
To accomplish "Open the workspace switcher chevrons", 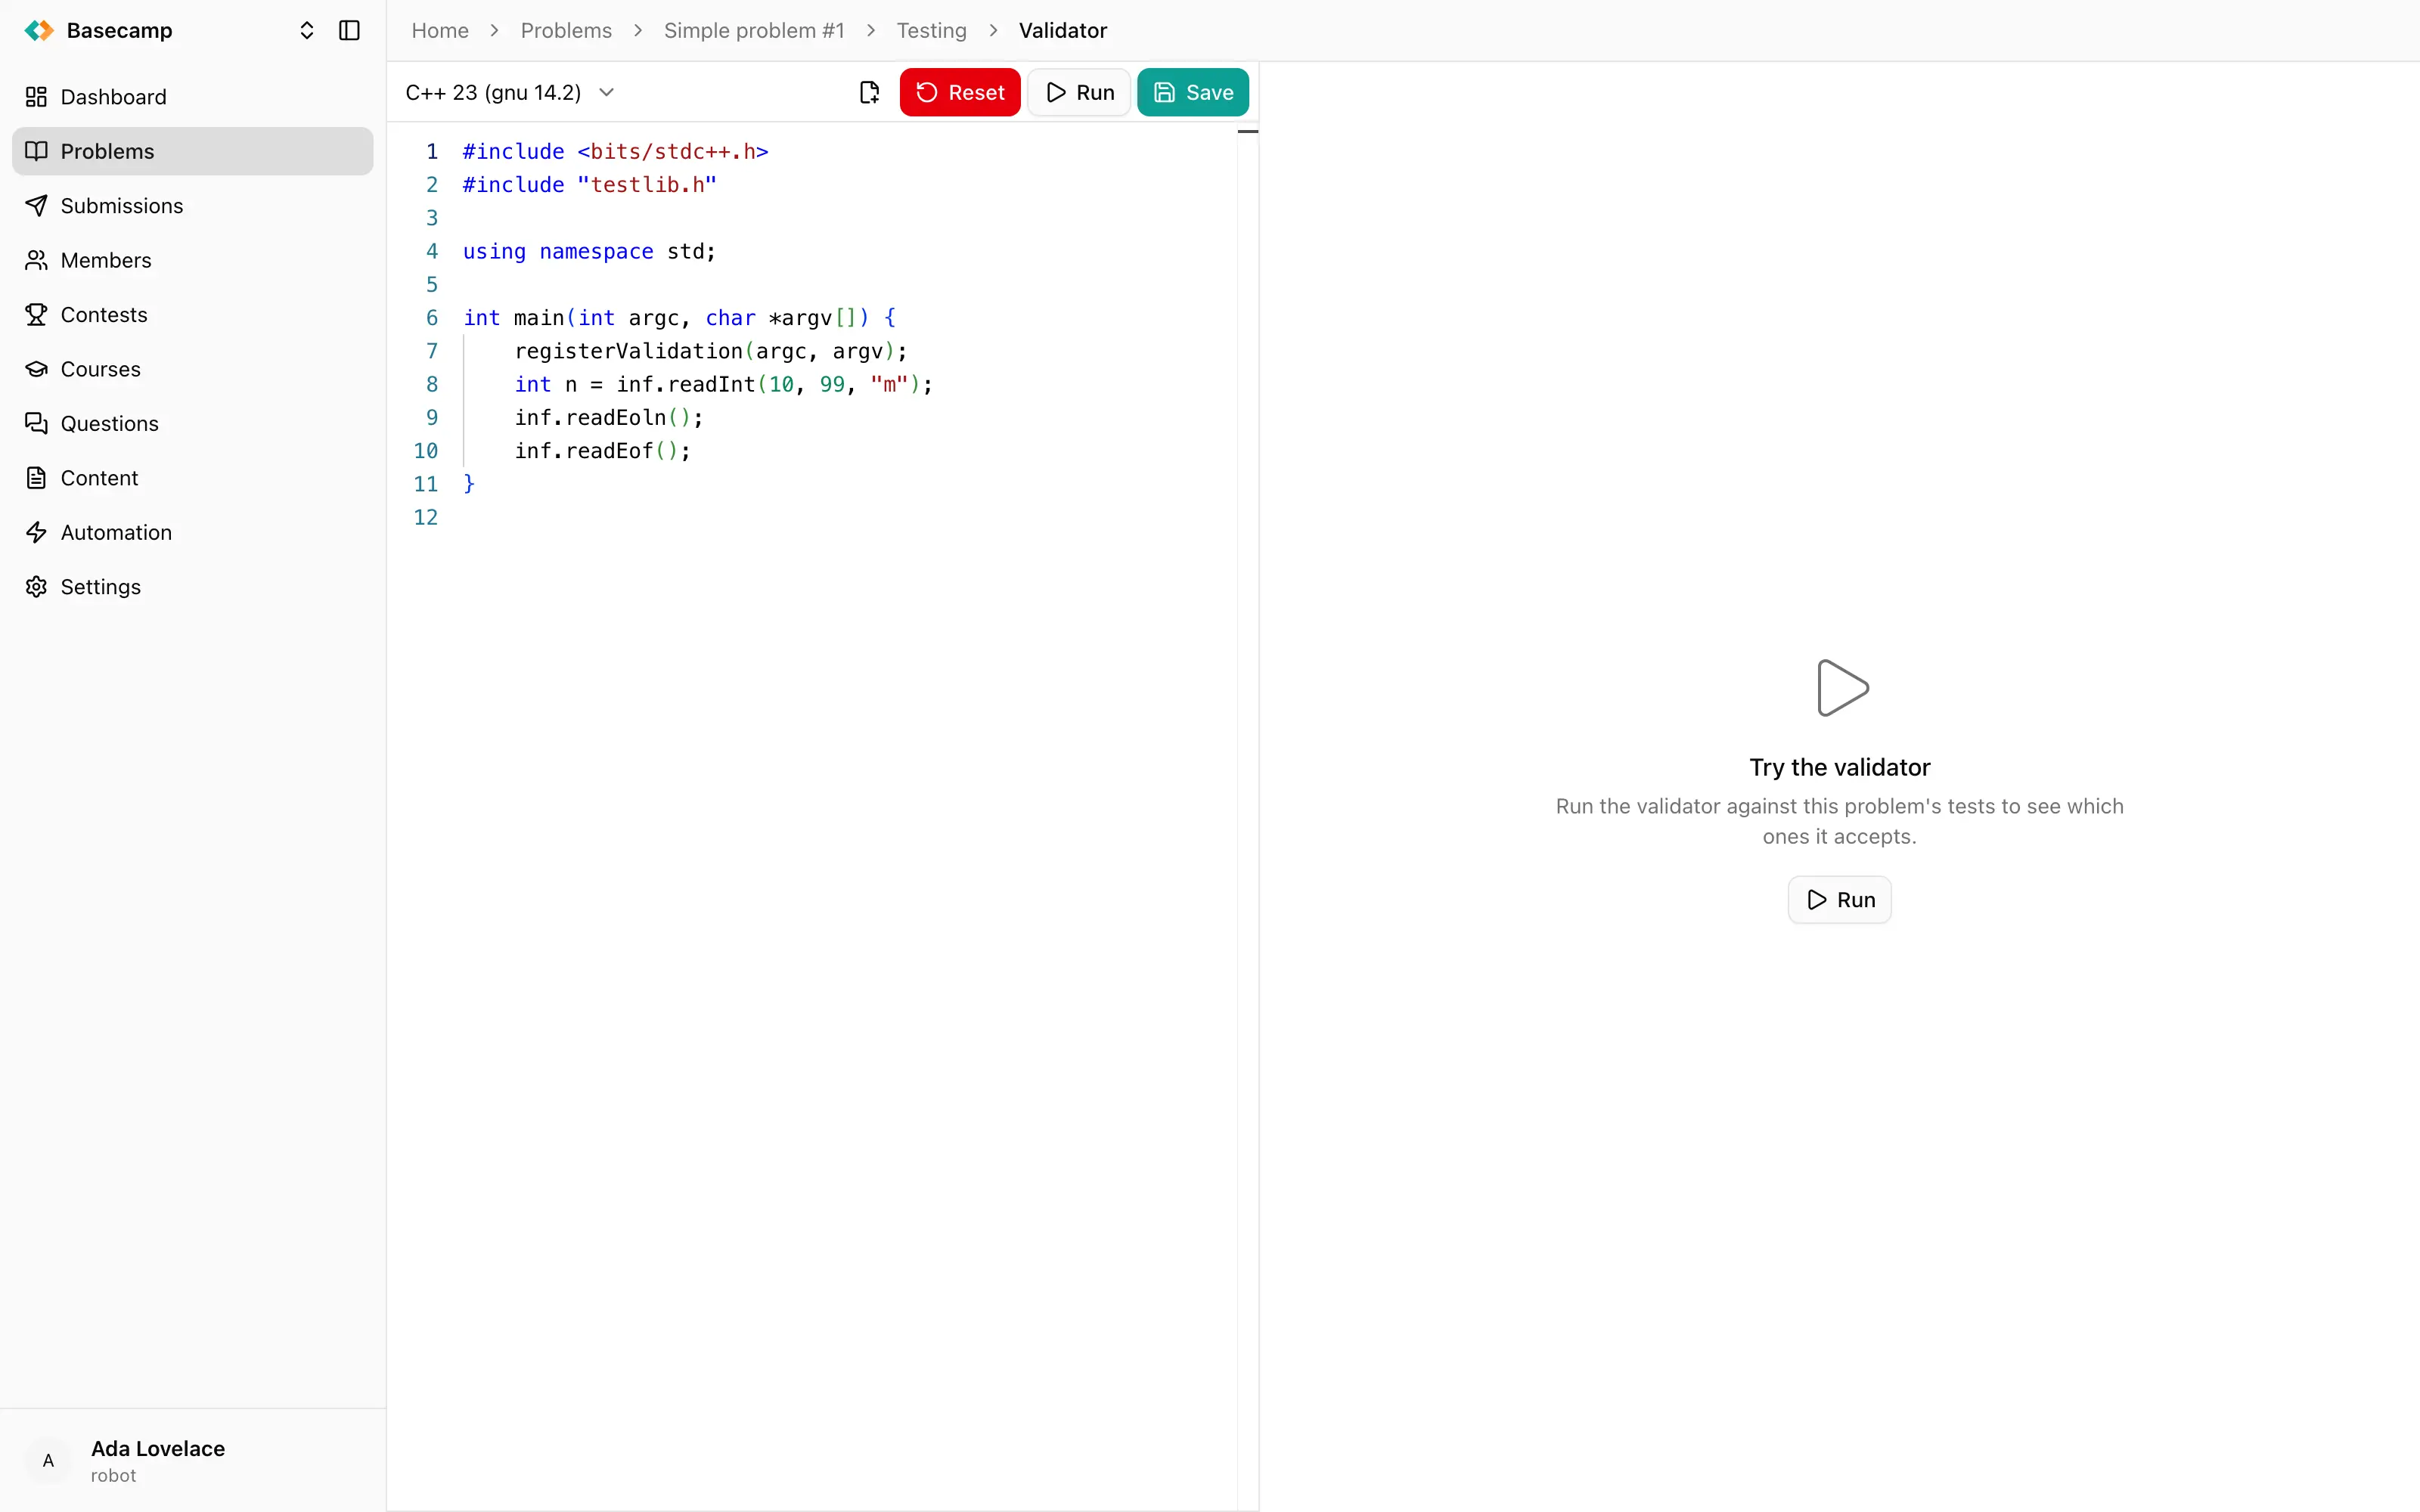I will pyautogui.click(x=307, y=30).
